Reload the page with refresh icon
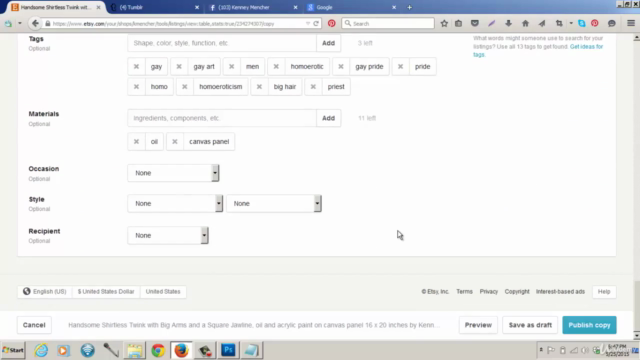This screenshot has height=360, width=640. point(316,24)
